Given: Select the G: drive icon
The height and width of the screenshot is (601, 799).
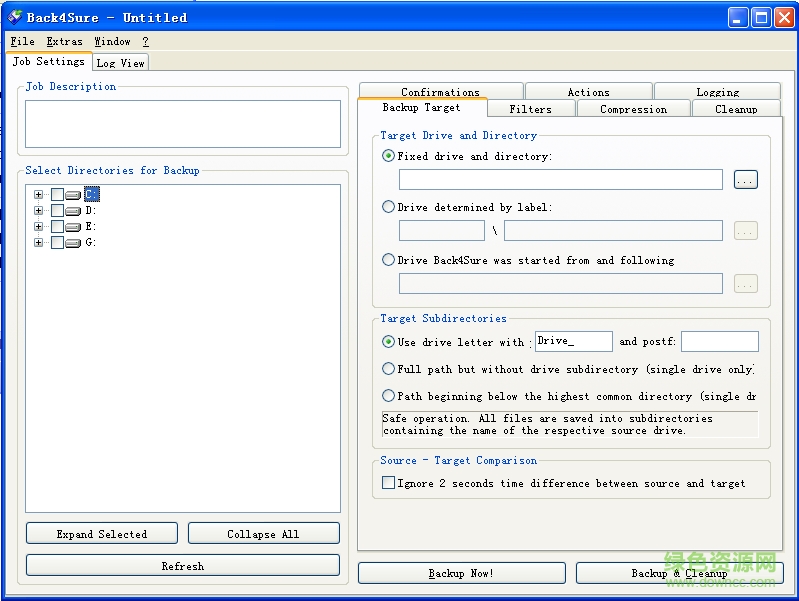Looking at the screenshot, I should (x=73, y=243).
